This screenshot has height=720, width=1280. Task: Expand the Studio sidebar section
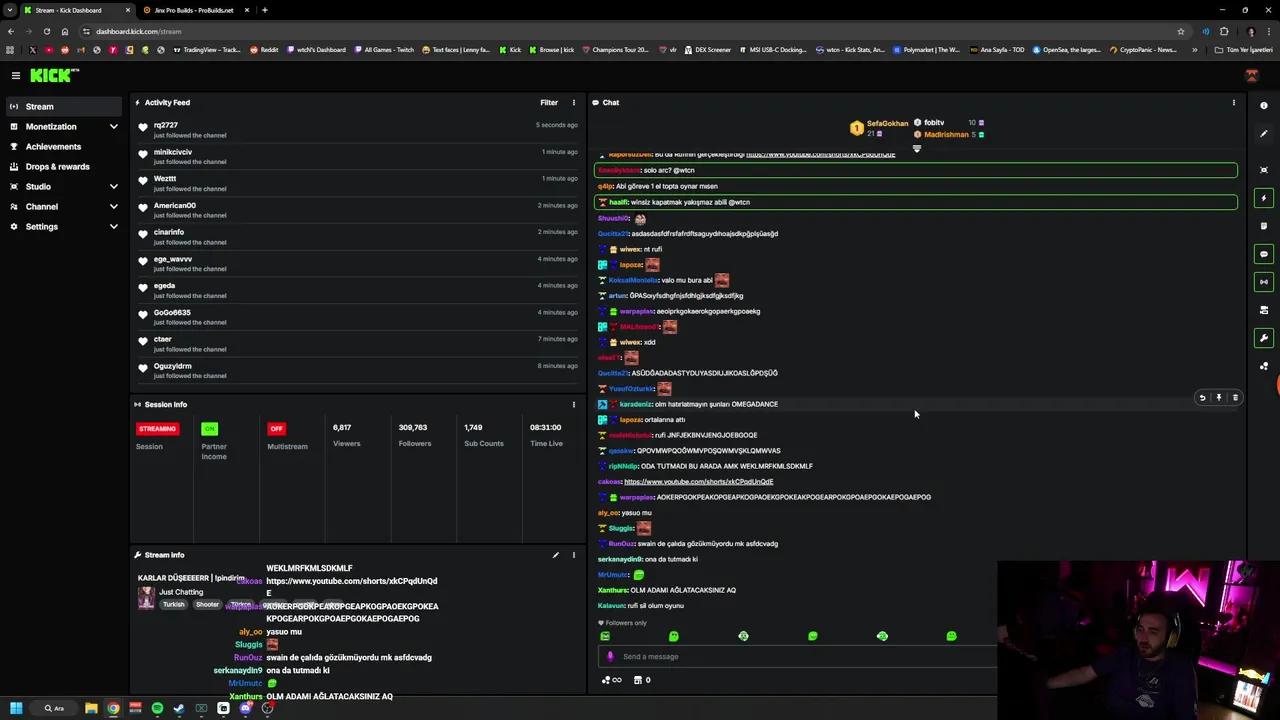pyautogui.click(x=113, y=187)
